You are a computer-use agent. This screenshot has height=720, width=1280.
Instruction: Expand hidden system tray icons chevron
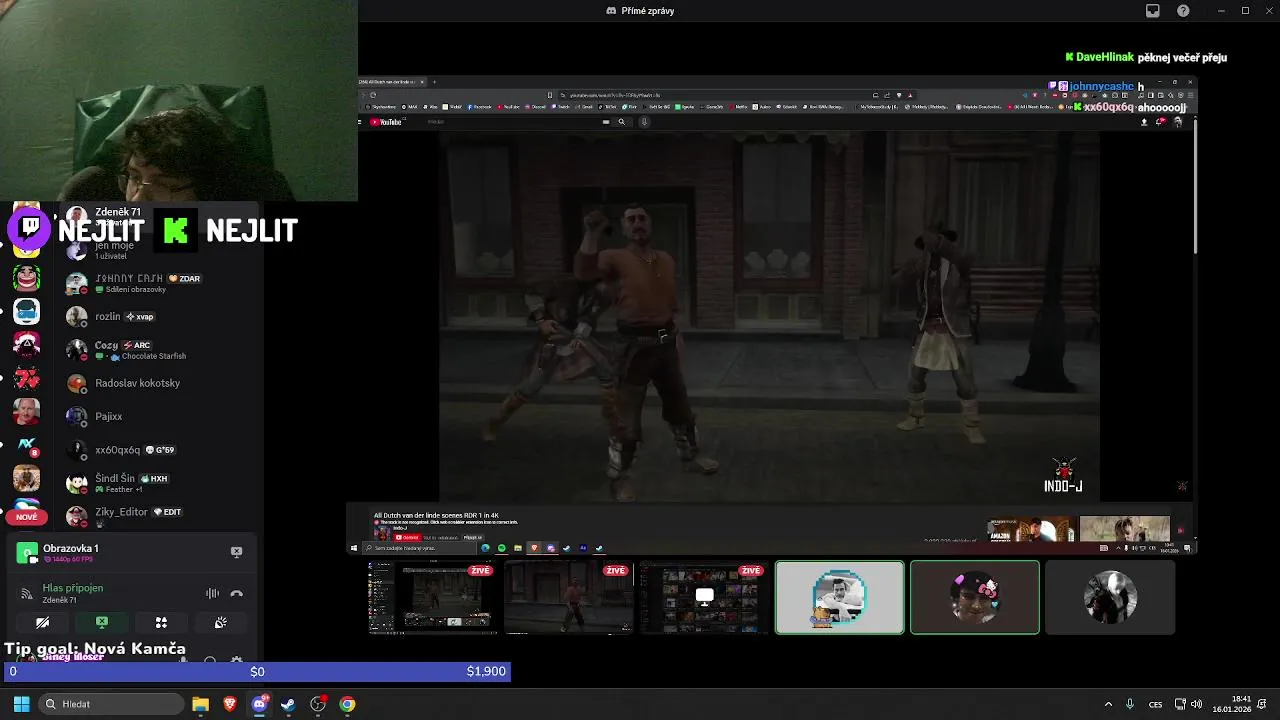click(x=1107, y=704)
